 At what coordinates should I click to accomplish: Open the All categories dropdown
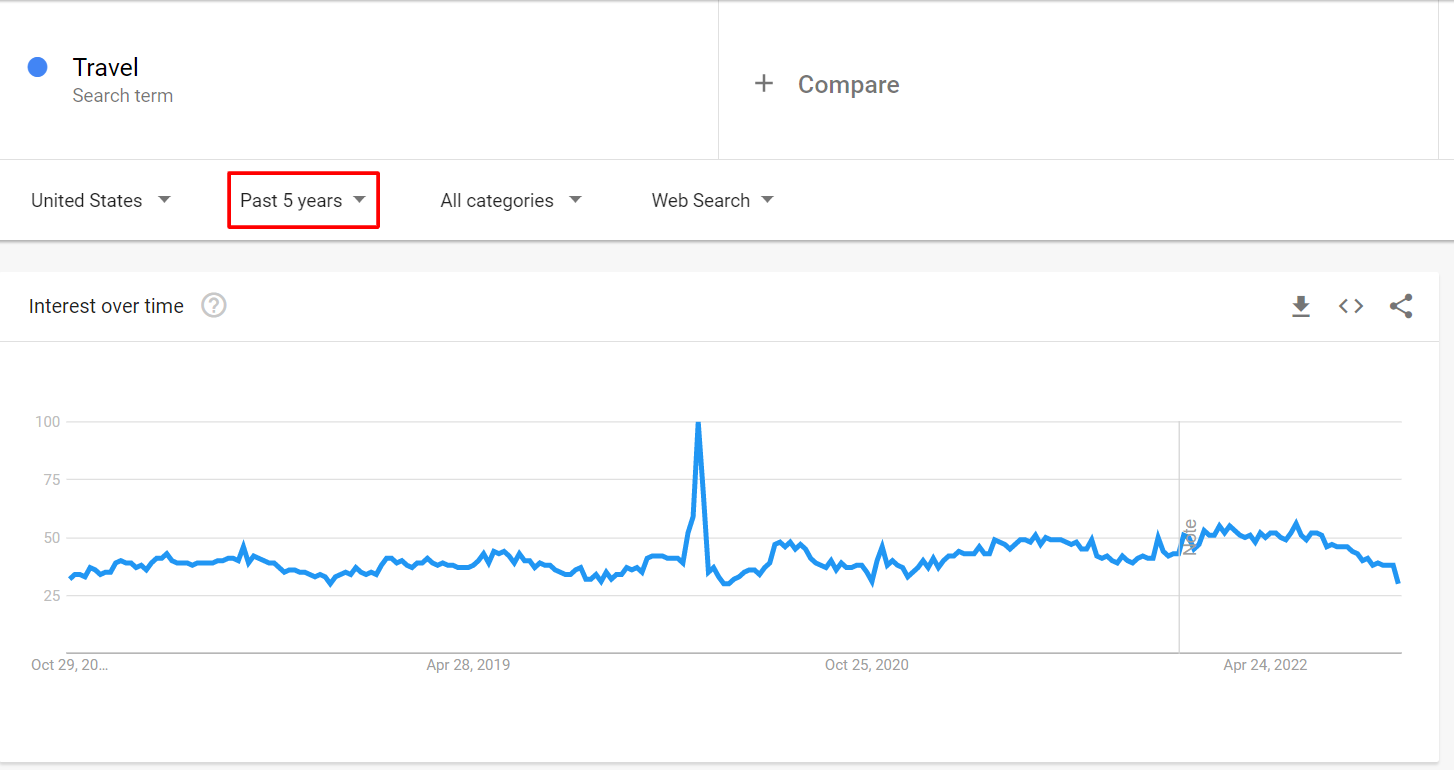coord(511,200)
